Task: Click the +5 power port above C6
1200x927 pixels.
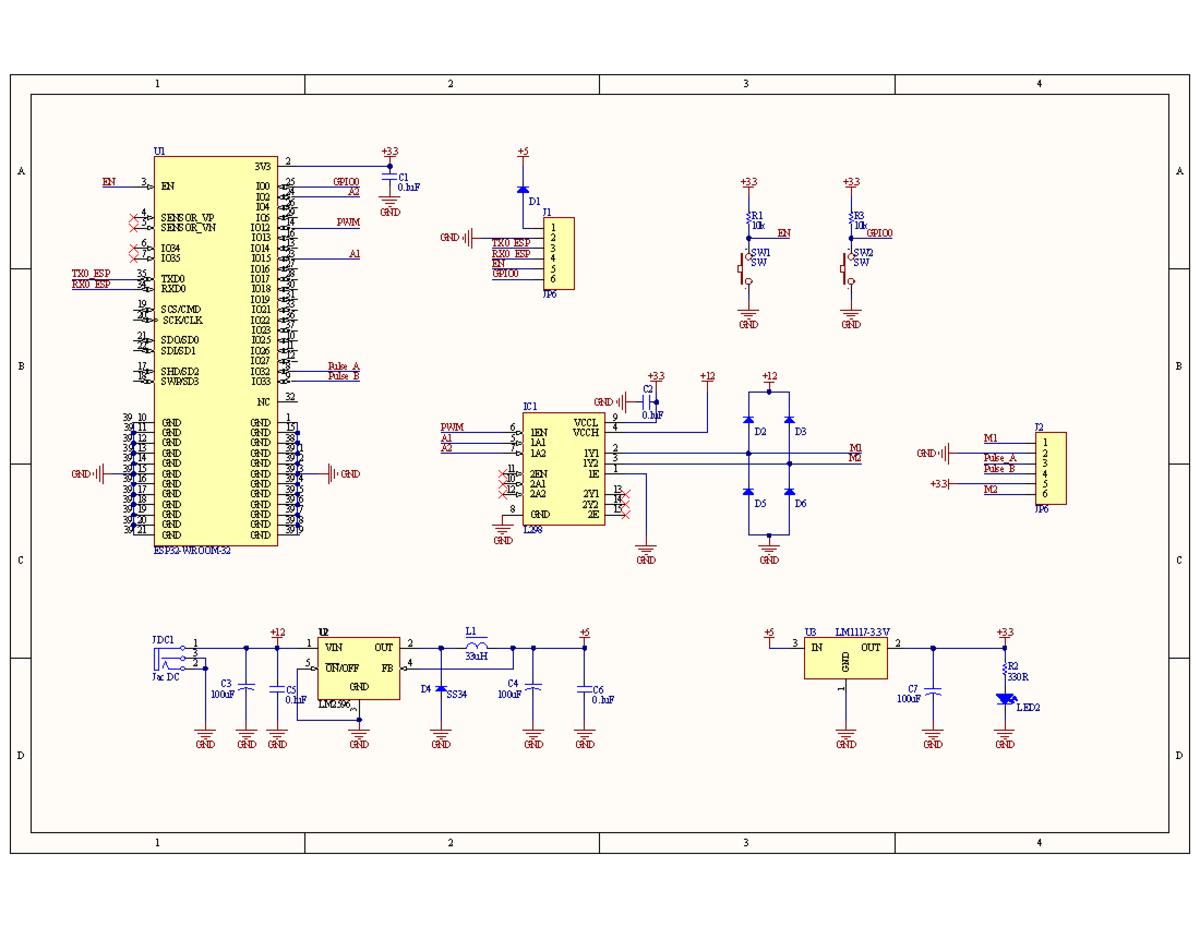Action: [585, 633]
